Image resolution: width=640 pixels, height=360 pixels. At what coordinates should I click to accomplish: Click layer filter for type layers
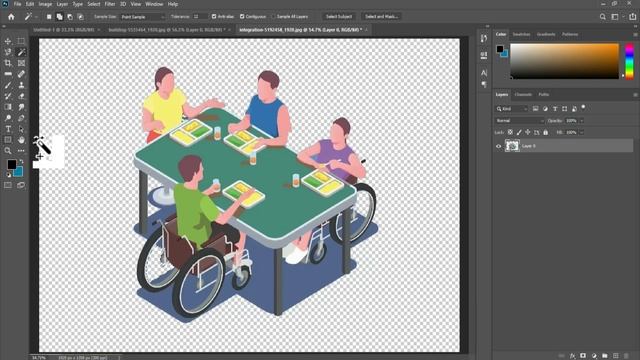555,109
